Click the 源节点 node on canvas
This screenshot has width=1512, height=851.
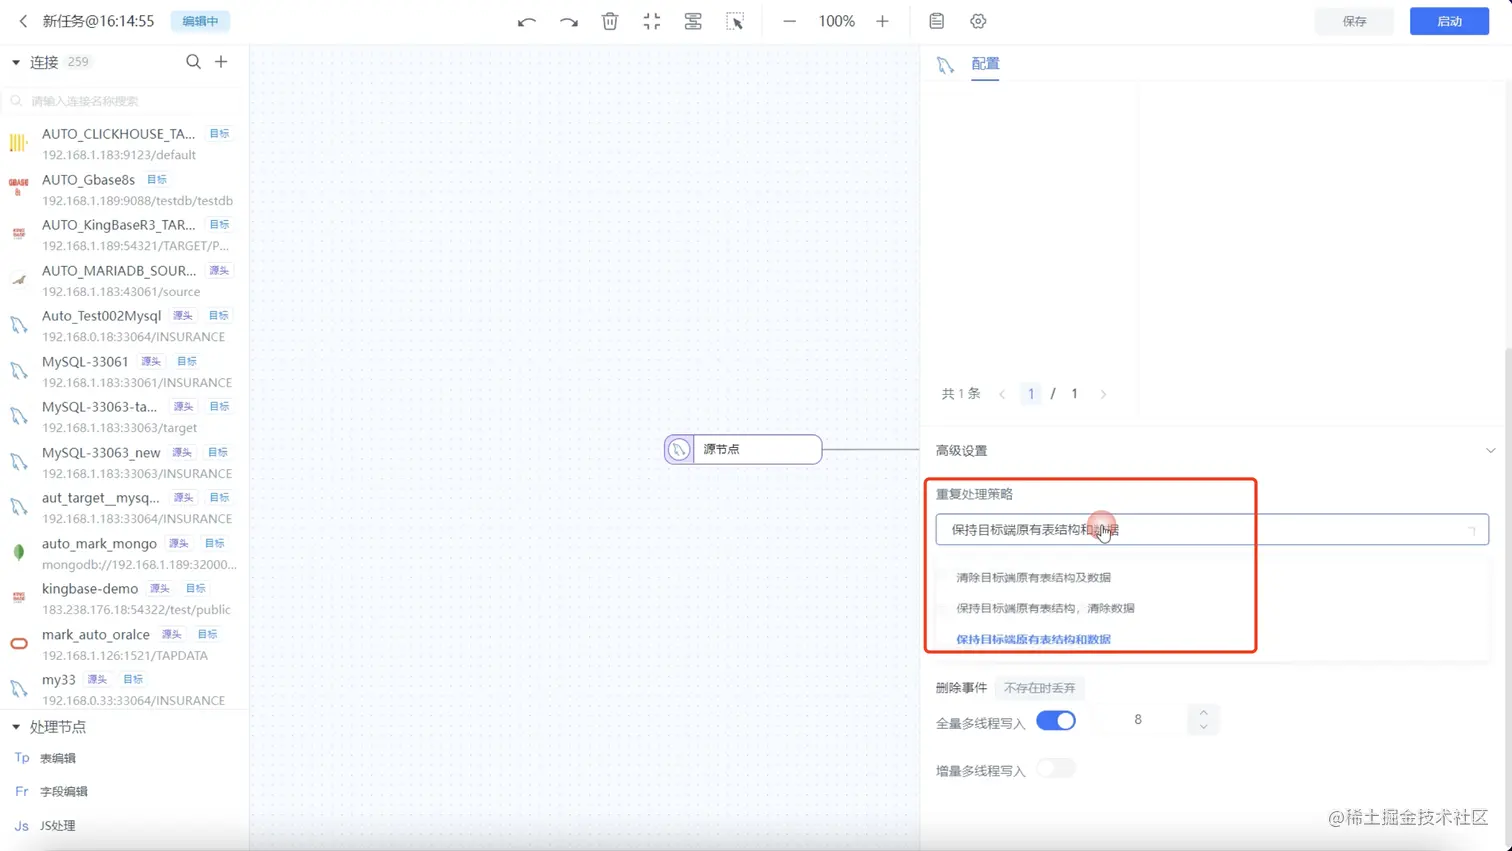[743, 449]
